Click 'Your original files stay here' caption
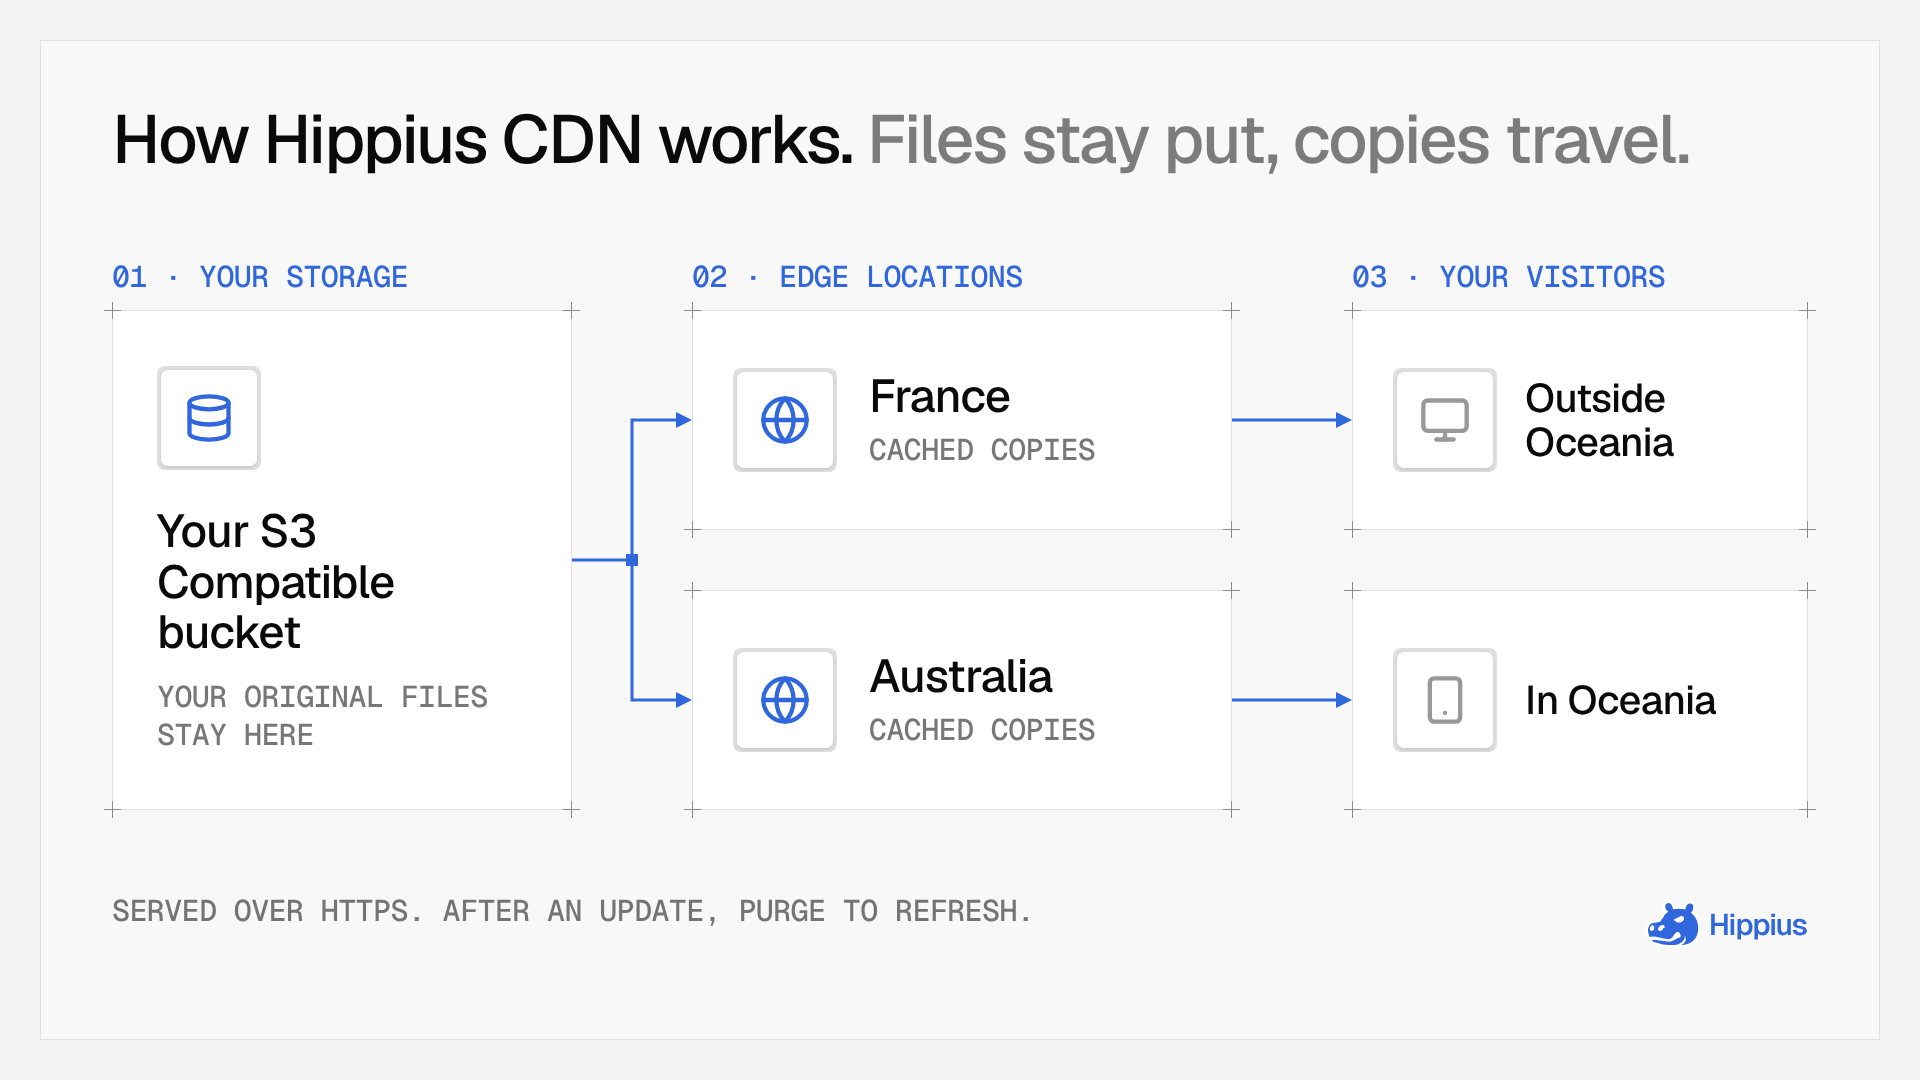Image resolution: width=1920 pixels, height=1080 pixels. pos(322,716)
